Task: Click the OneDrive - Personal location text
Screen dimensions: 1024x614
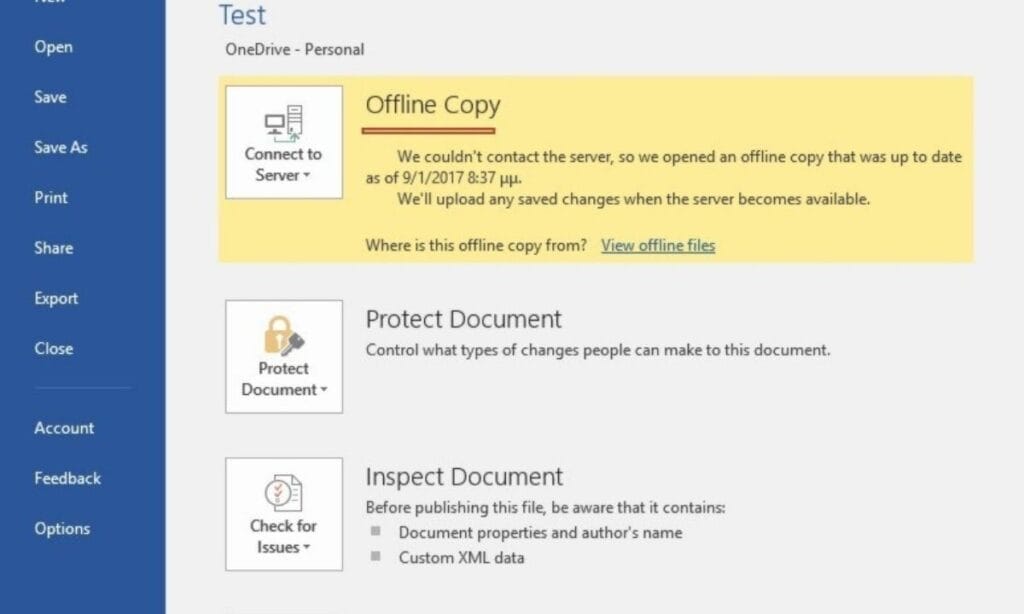Action: click(294, 49)
